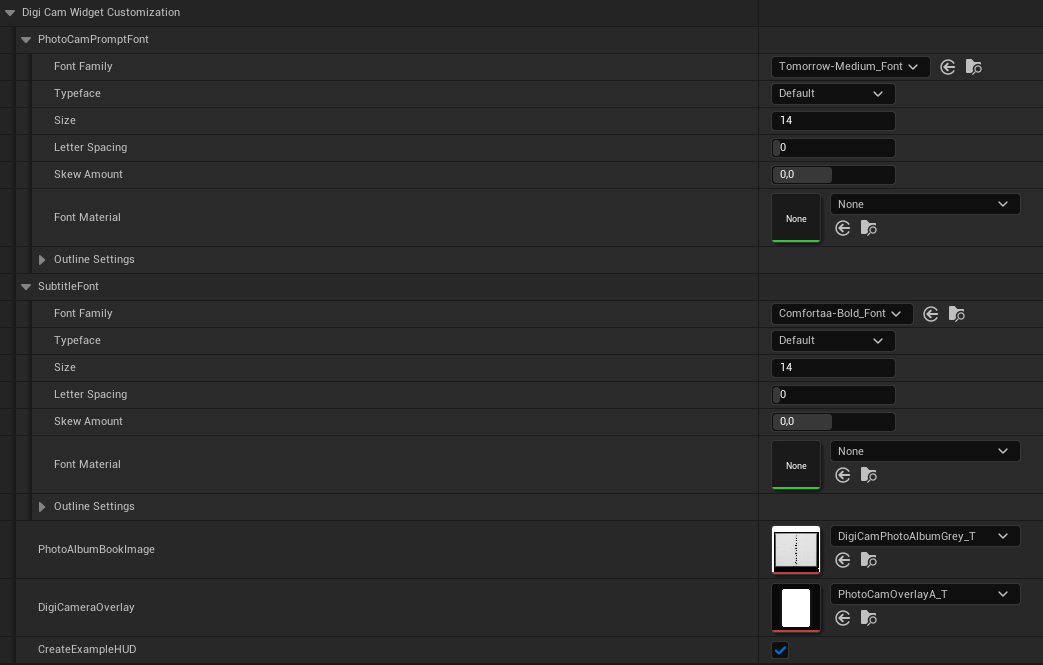Collapse the SubtitleFont section
1043x665 pixels.
point(26,287)
